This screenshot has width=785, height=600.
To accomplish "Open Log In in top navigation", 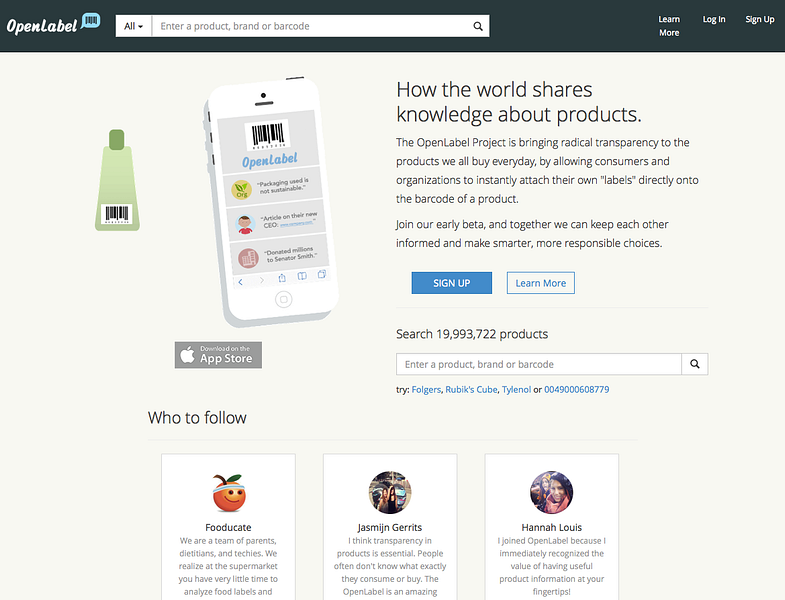I will (x=714, y=20).
